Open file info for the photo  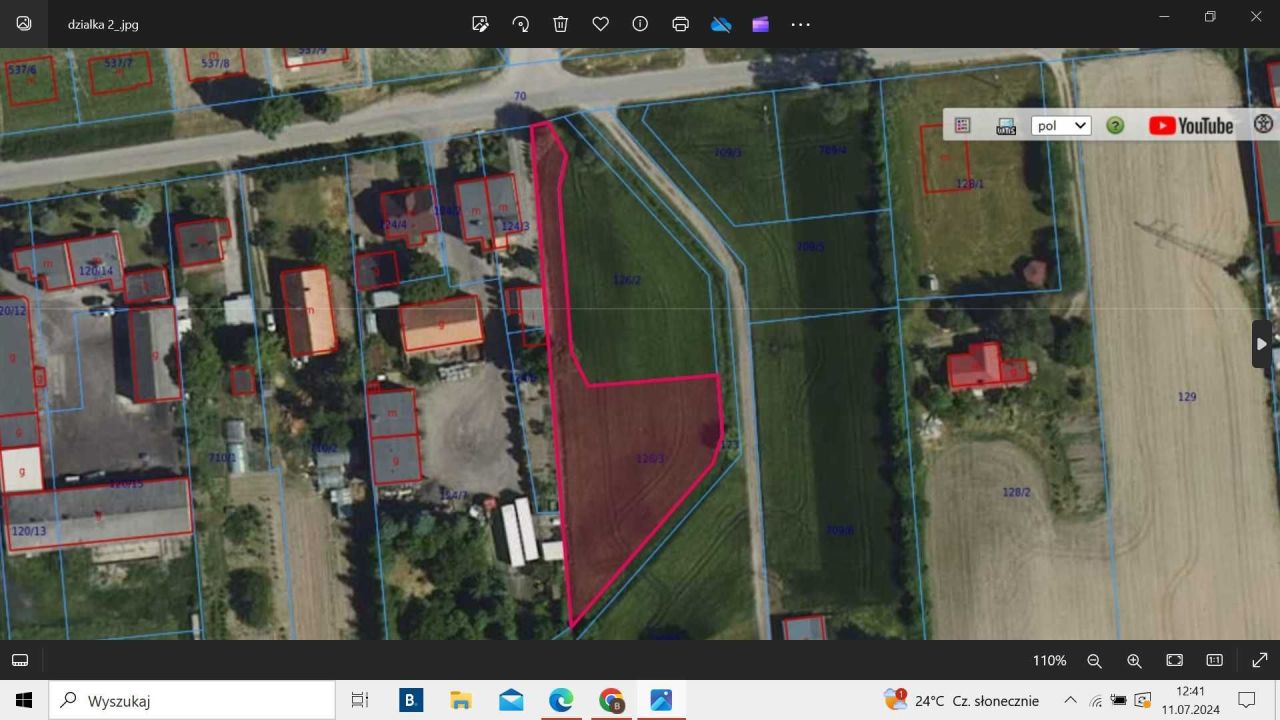click(x=640, y=23)
